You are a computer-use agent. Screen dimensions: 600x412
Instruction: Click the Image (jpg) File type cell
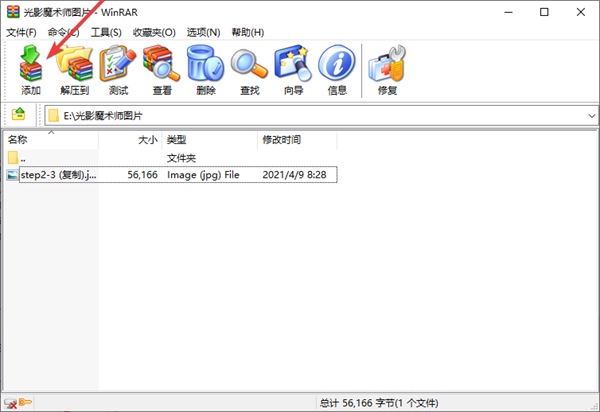[x=203, y=175]
